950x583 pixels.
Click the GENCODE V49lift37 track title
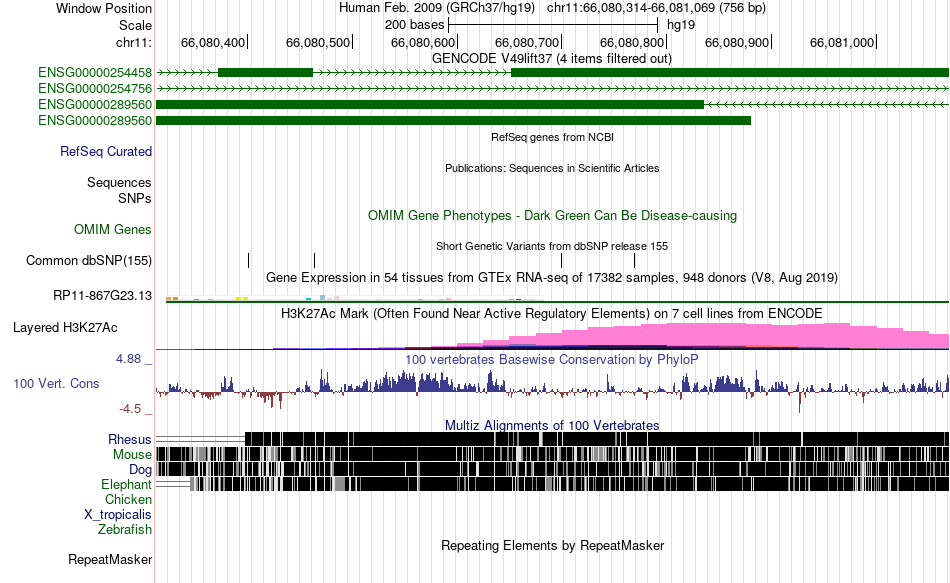[552, 59]
